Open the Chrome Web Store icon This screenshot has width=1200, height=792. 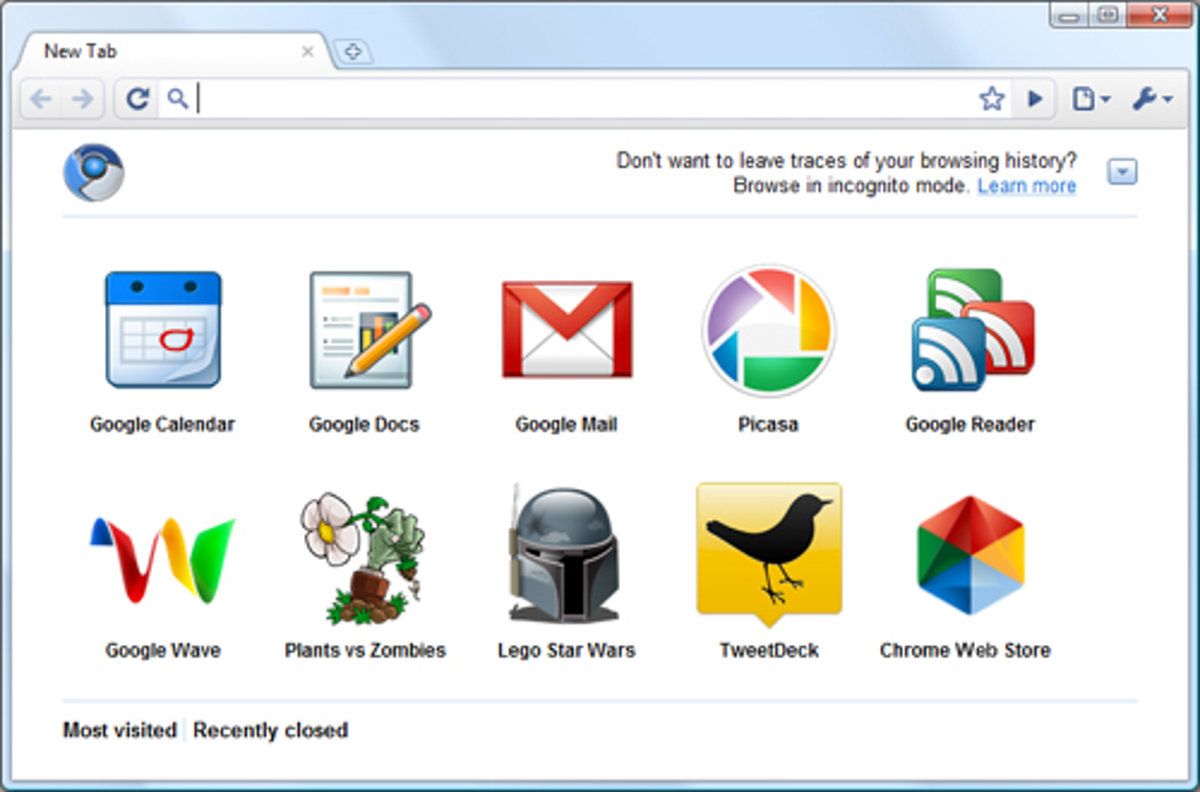[969, 555]
